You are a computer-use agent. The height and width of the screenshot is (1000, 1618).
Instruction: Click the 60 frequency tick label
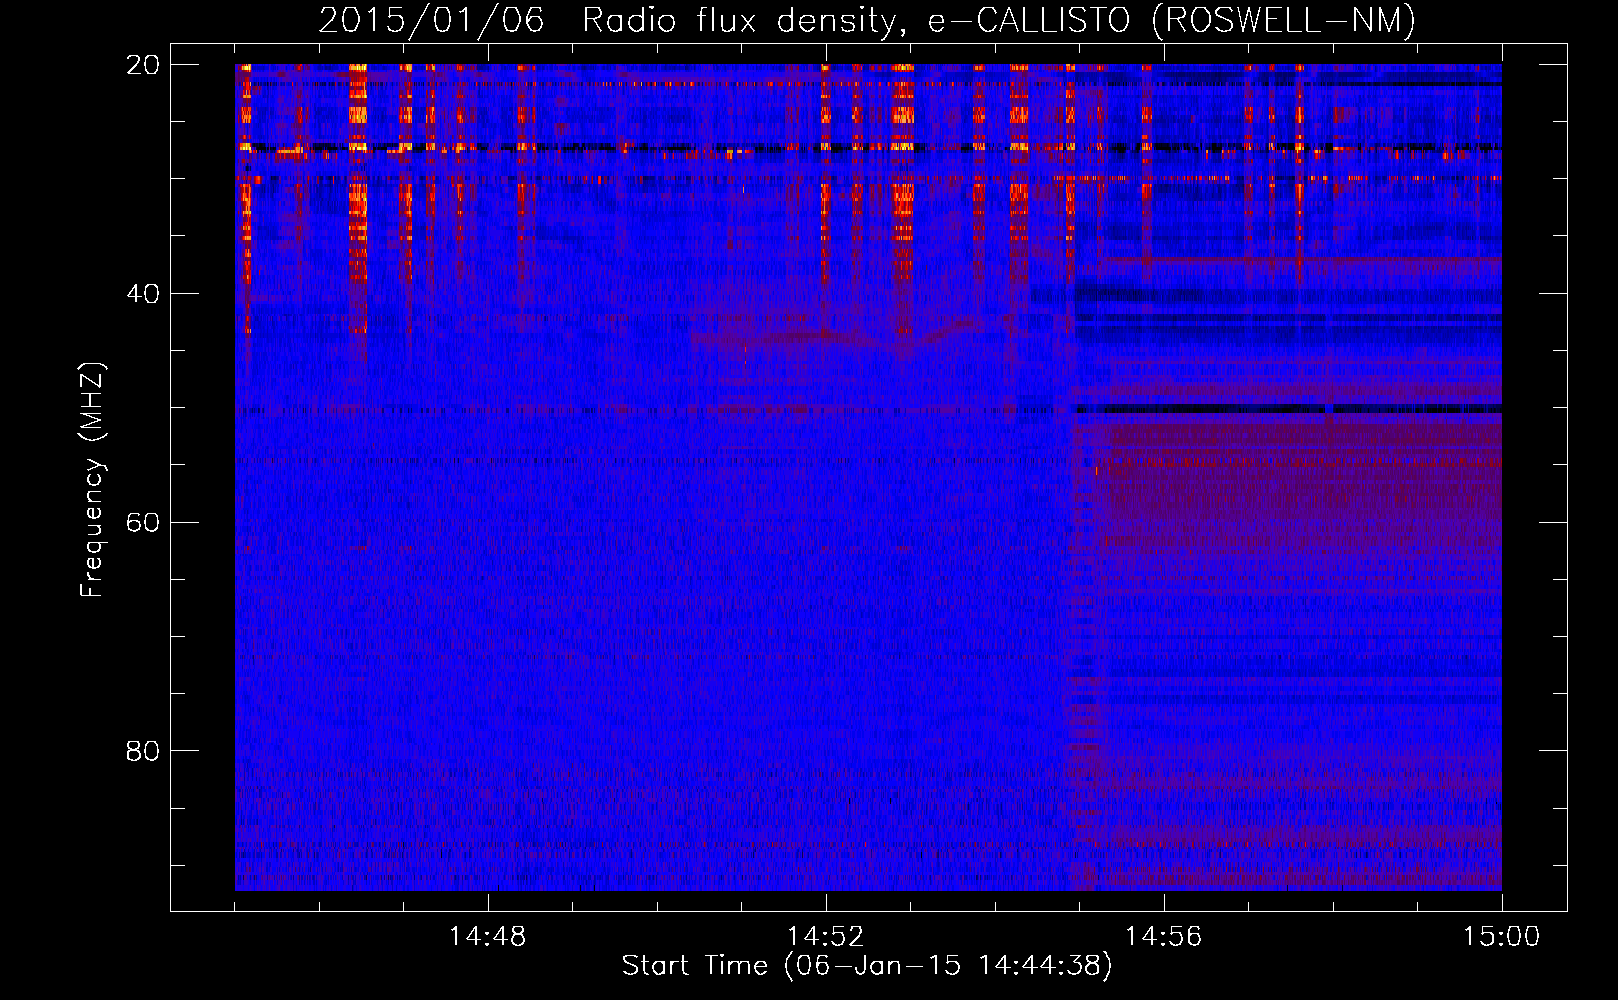[143, 523]
